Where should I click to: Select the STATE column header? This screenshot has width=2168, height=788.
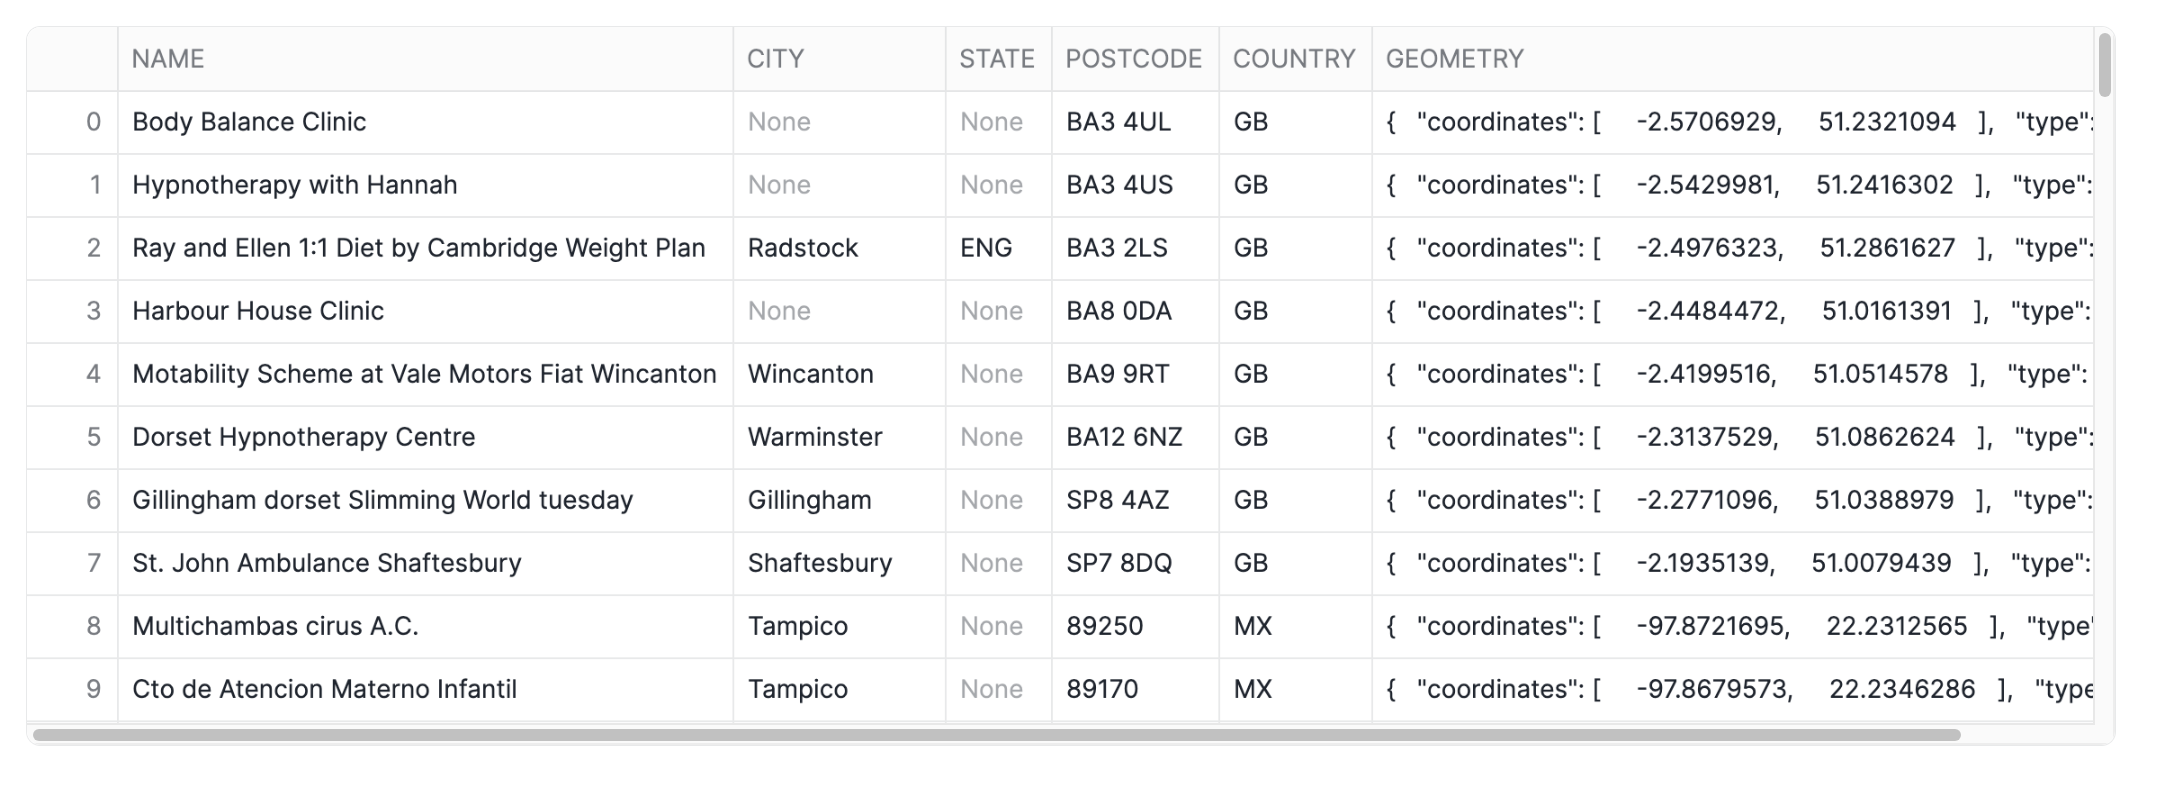(x=996, y=59)
